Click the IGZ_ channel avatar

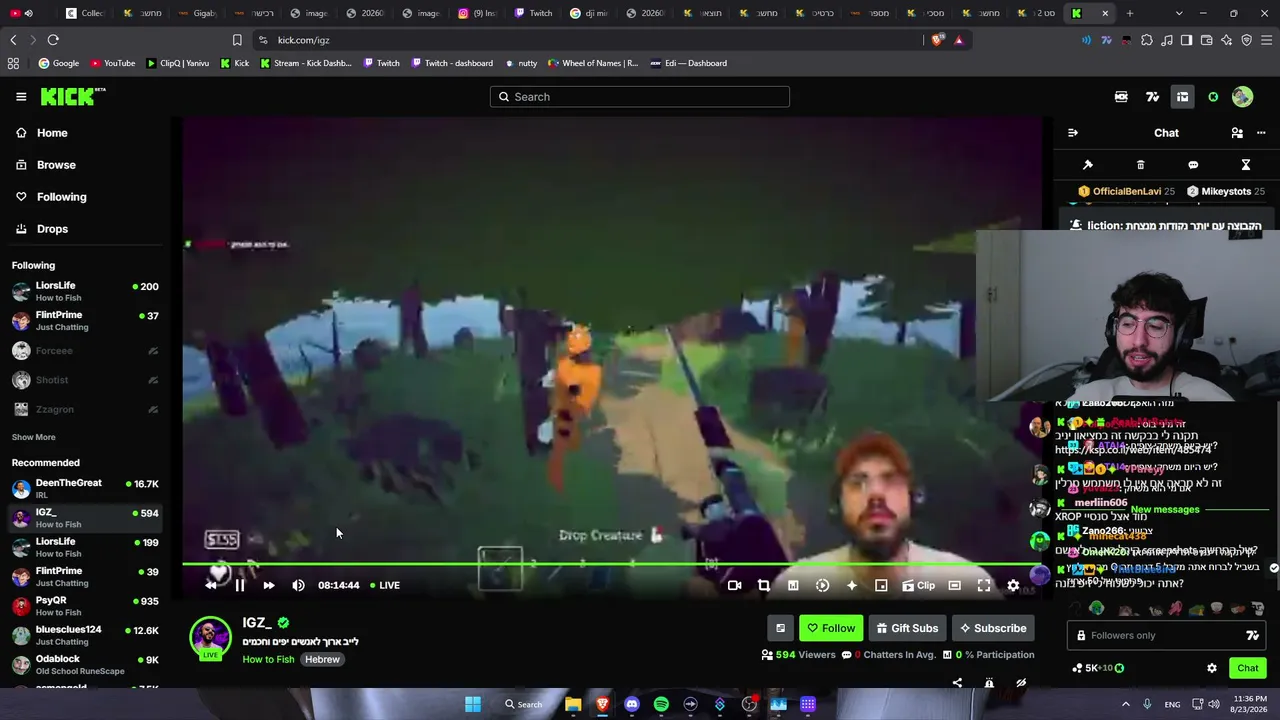[x=210, y=637]
